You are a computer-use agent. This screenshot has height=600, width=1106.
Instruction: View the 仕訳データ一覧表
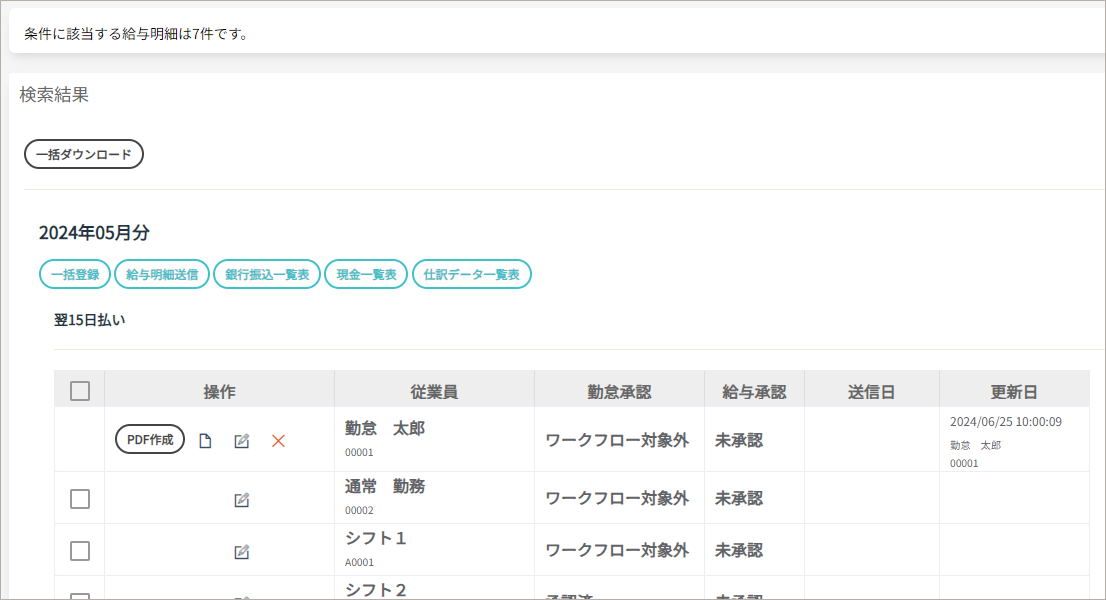pyautogui.click(x=471, y=274)
